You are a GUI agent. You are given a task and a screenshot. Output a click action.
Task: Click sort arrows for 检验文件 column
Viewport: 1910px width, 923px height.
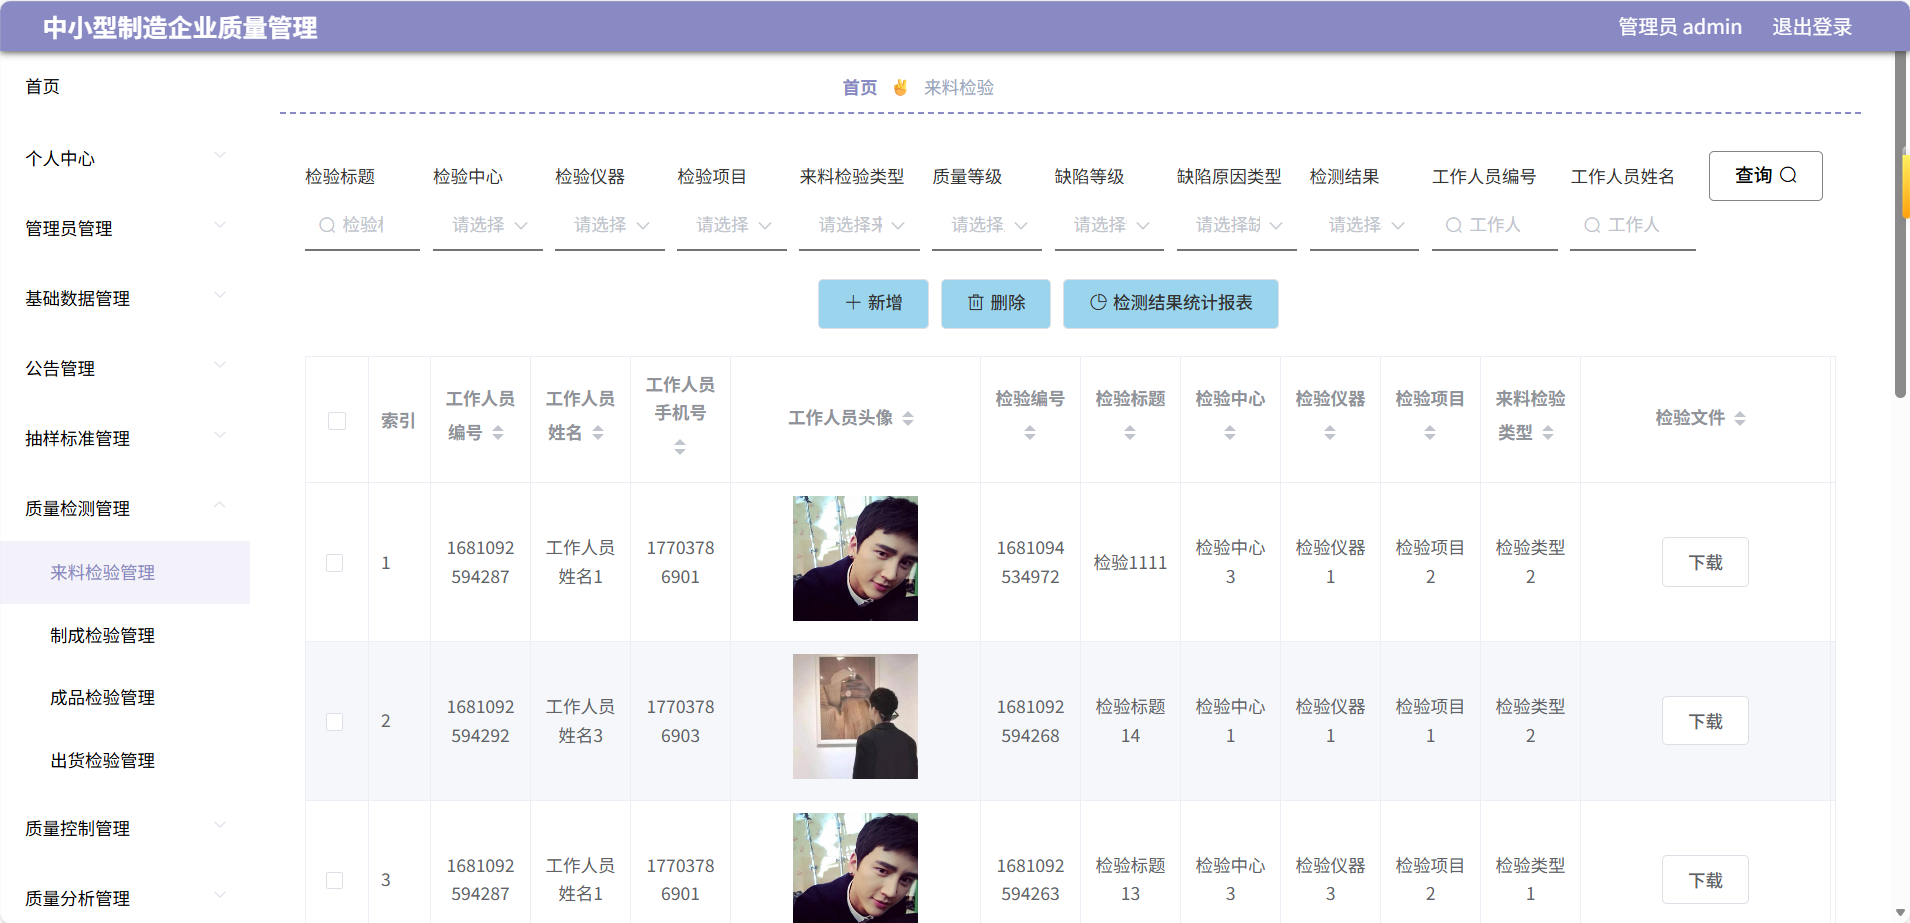tap(1740, 418)
